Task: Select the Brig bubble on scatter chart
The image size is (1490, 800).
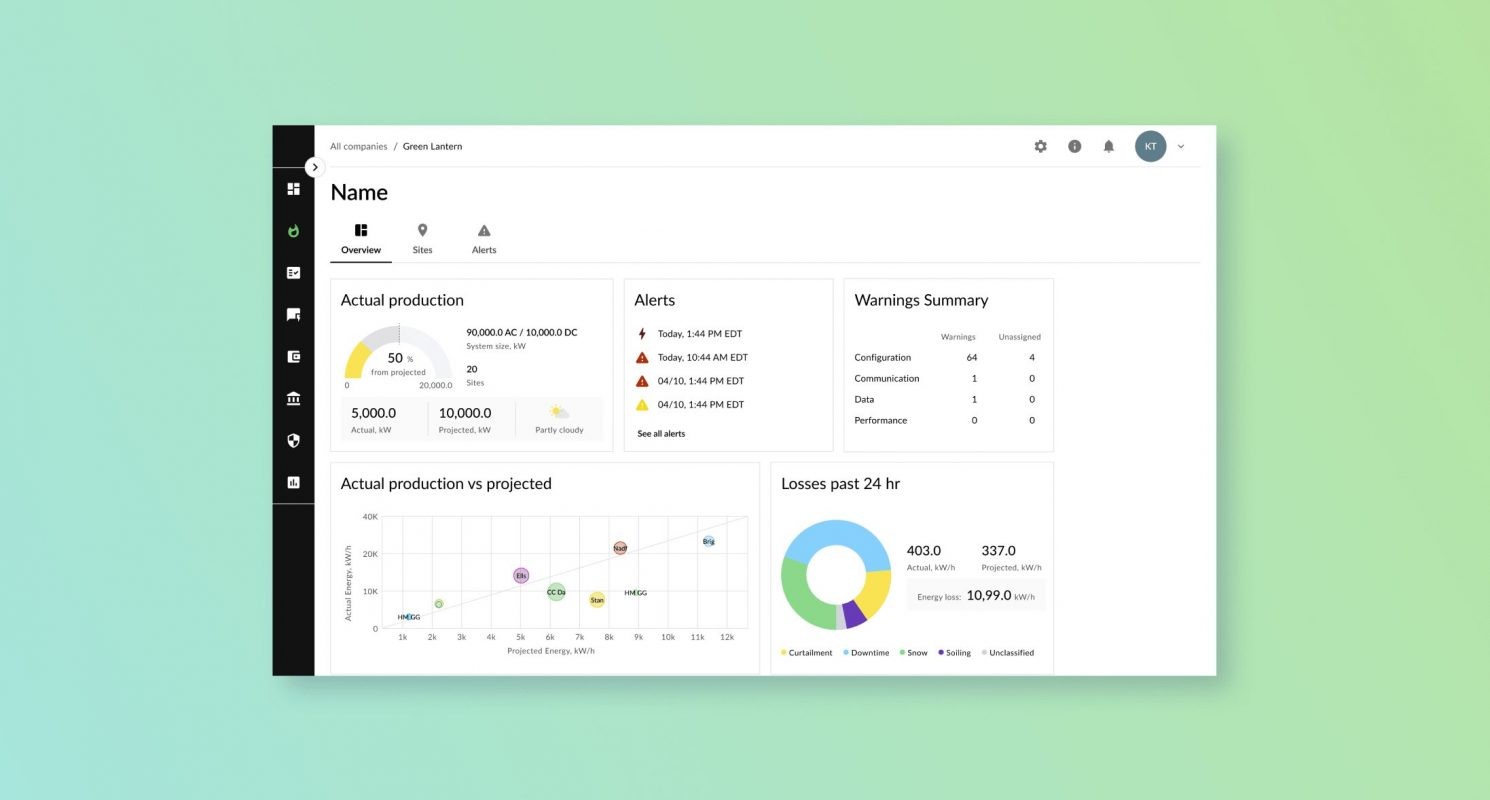Action: click(709, 541)
